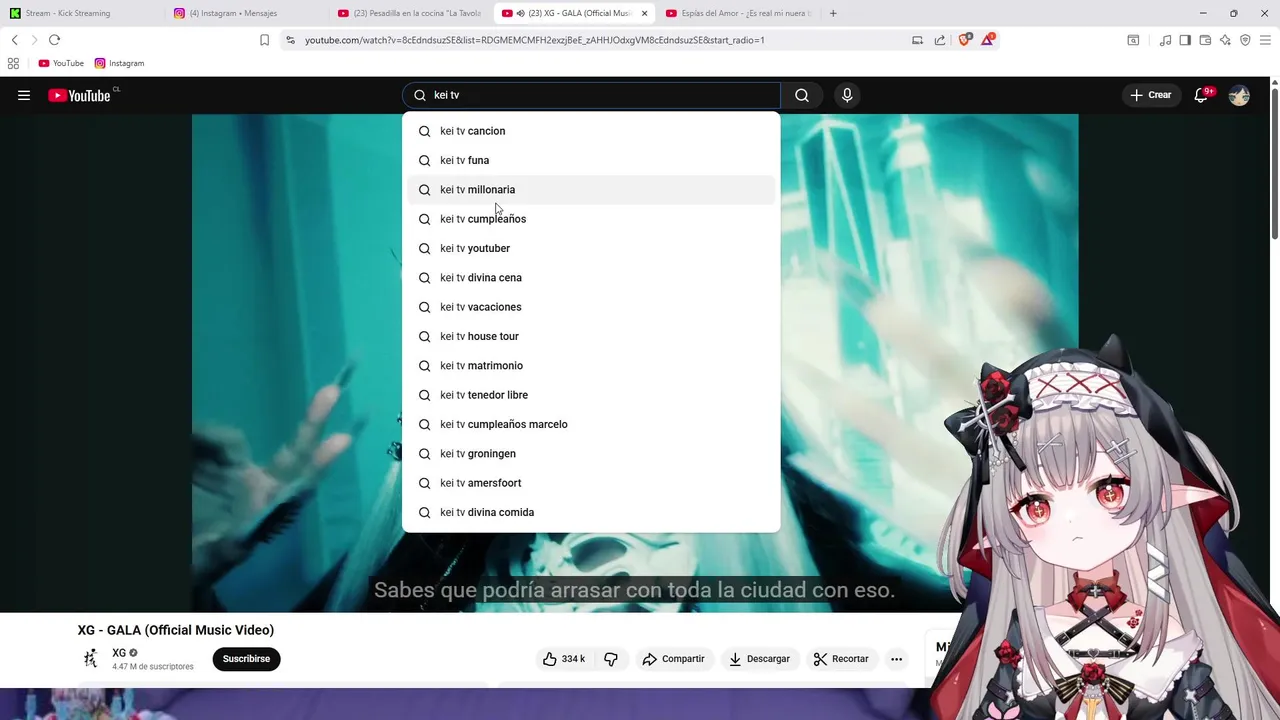
Task: Open the bookmarks apps grid icon
Action: [13, 63]
